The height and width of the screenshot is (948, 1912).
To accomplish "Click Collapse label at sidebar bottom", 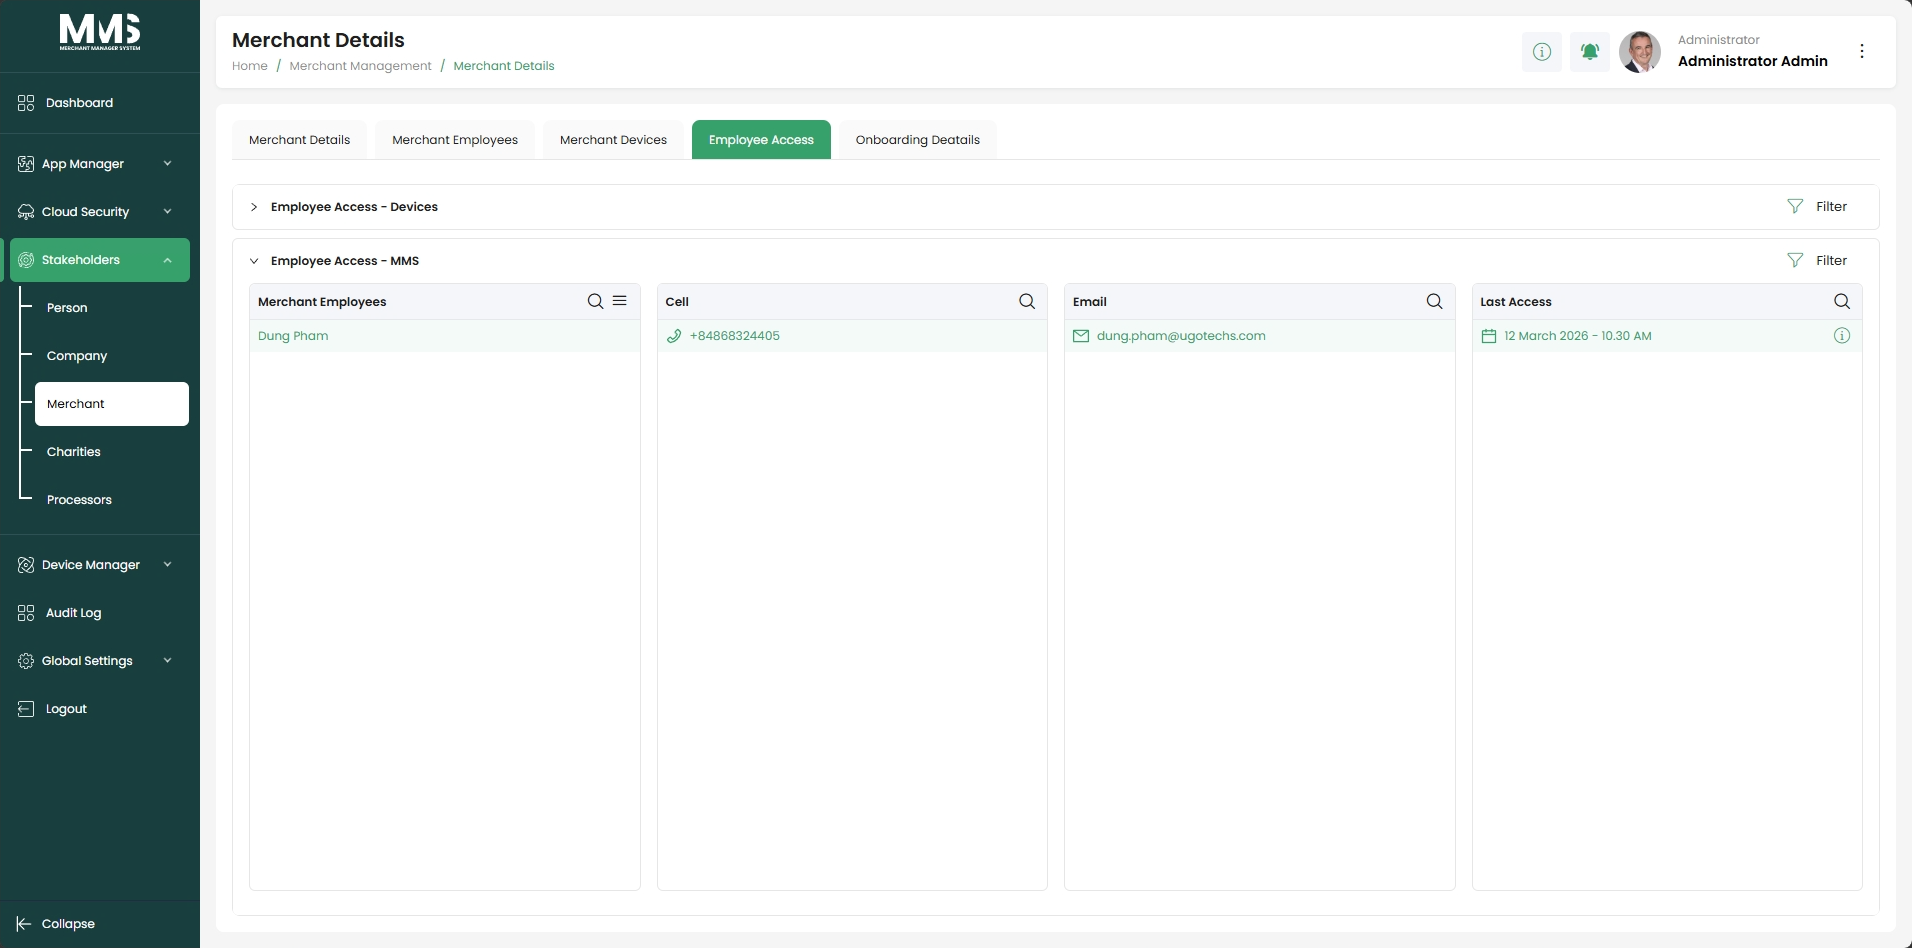I will coord(68,924).
